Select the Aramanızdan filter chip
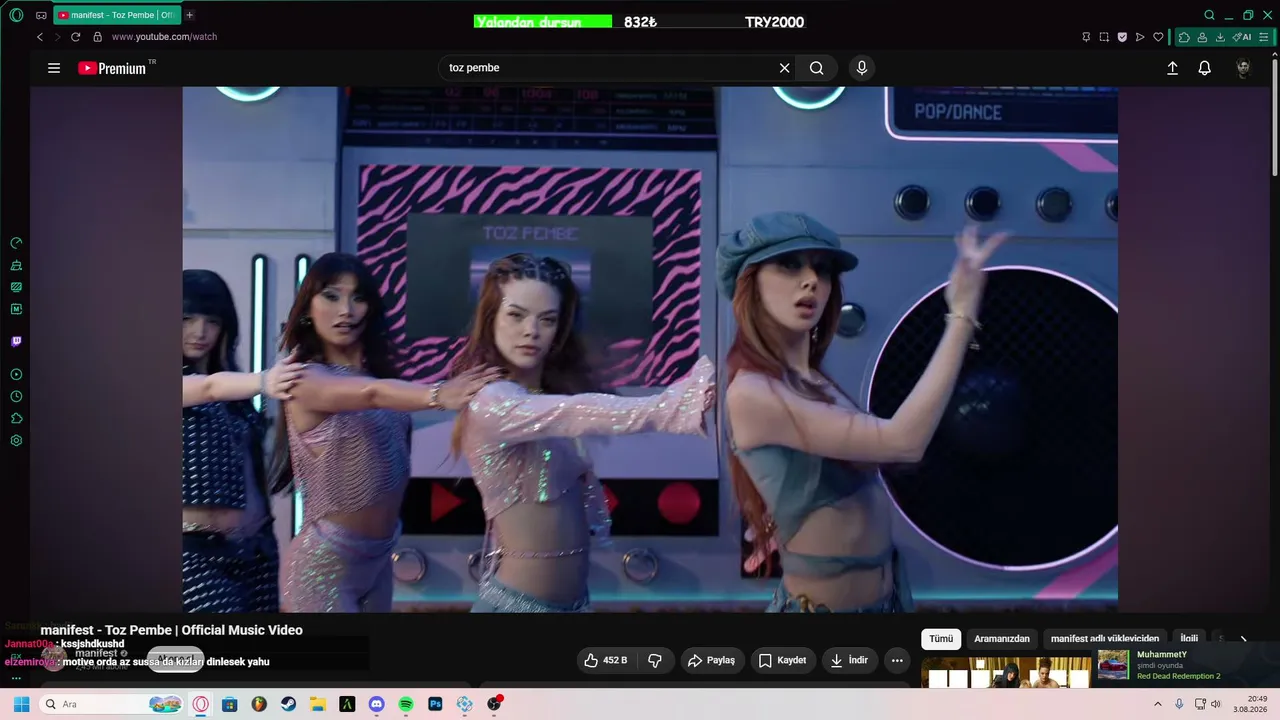The height and width of the screenshot is (720, 1280). coord(1002,639)
